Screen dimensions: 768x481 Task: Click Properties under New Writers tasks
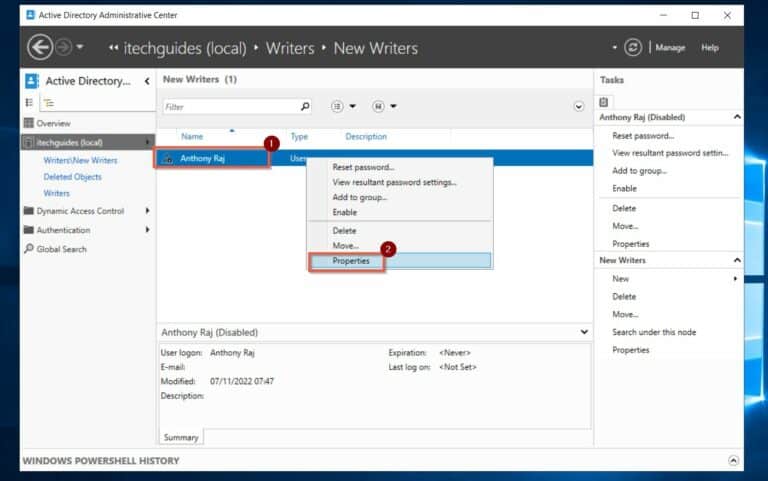tap(630, 350)
